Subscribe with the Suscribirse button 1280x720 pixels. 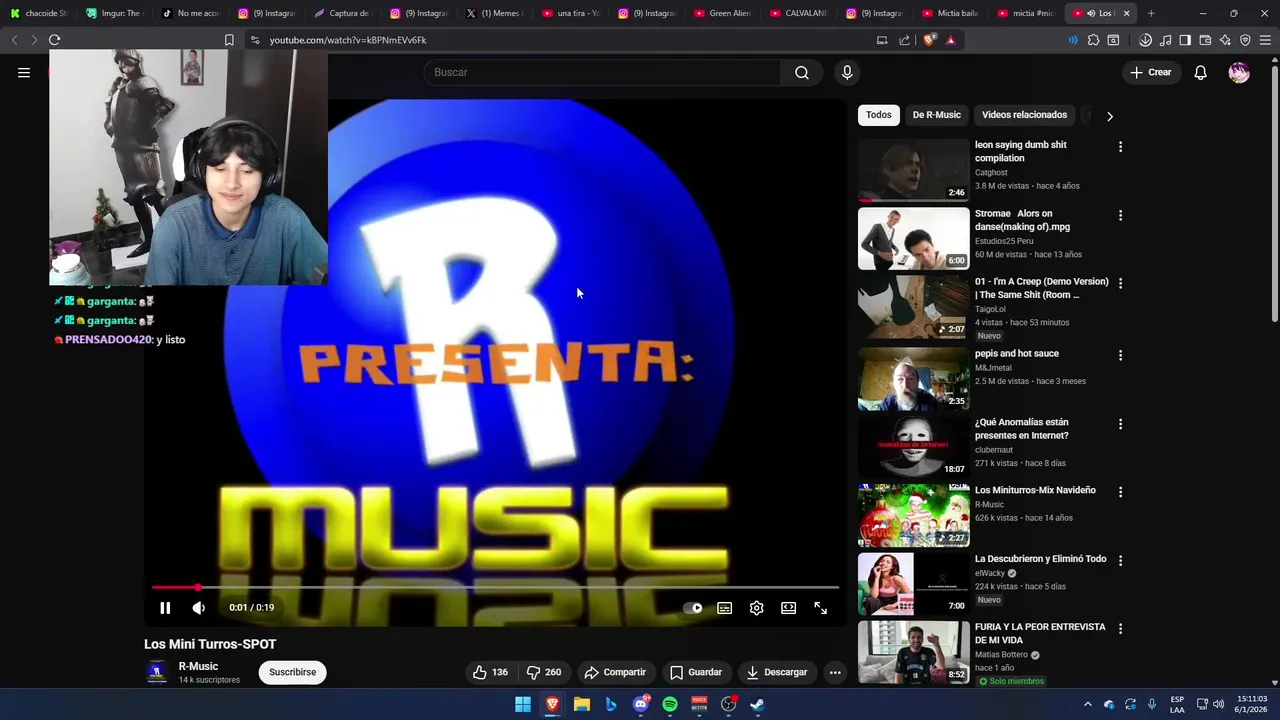point(292,672)
